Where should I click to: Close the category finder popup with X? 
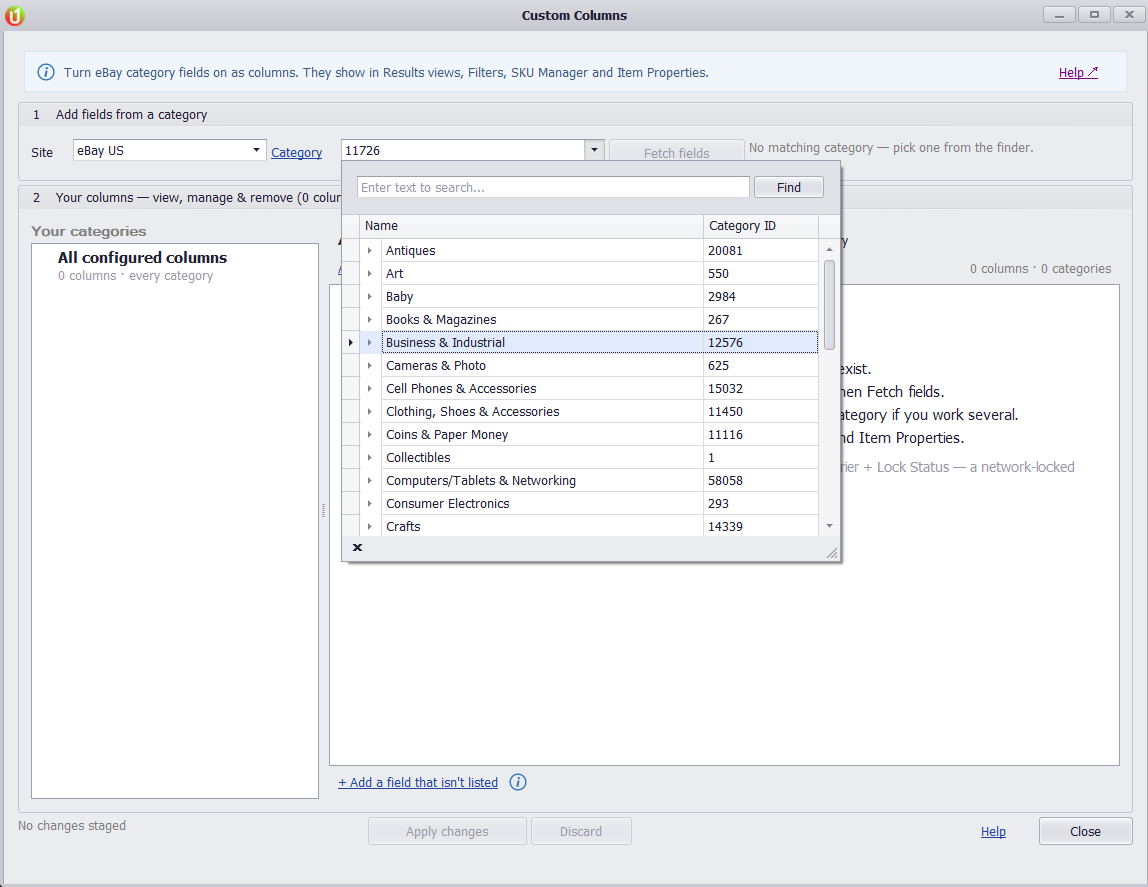click(x=357, y=547)
